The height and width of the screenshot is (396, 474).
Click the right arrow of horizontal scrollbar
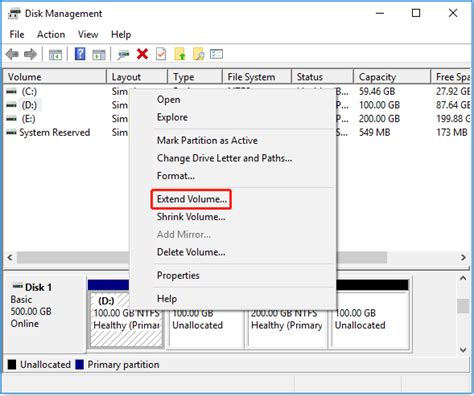click(x=463, y=257)
